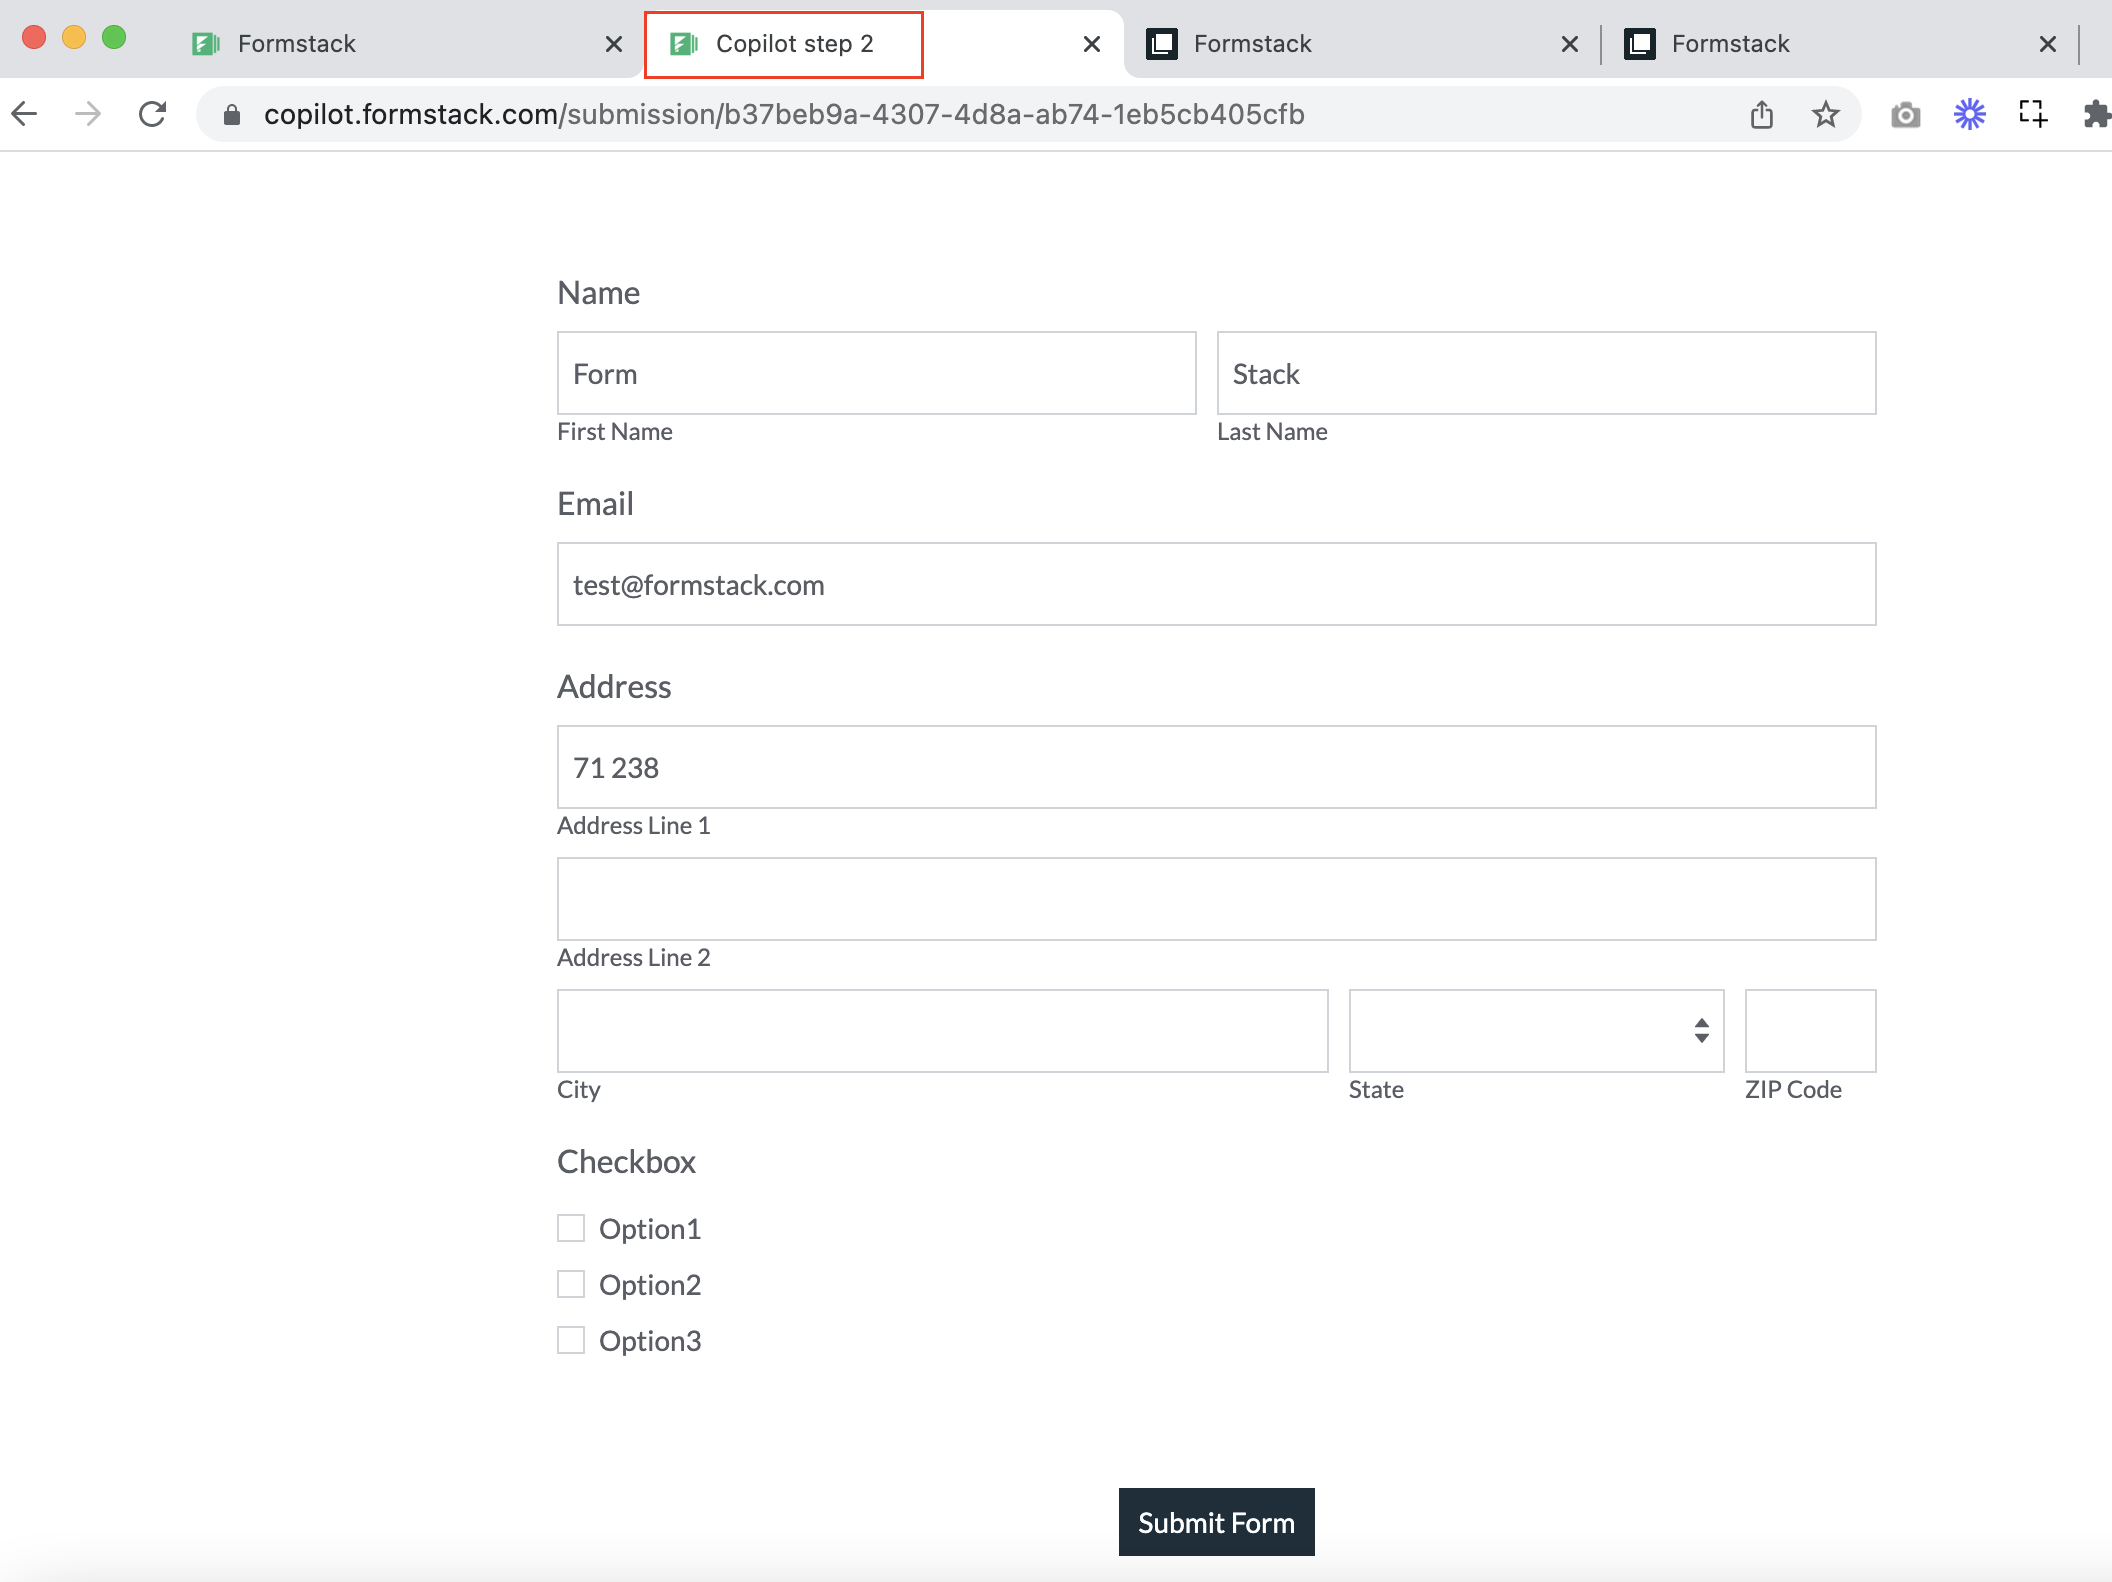Click the lock site info icon
Viewport: 2112px width, 1582px height.
232,115
